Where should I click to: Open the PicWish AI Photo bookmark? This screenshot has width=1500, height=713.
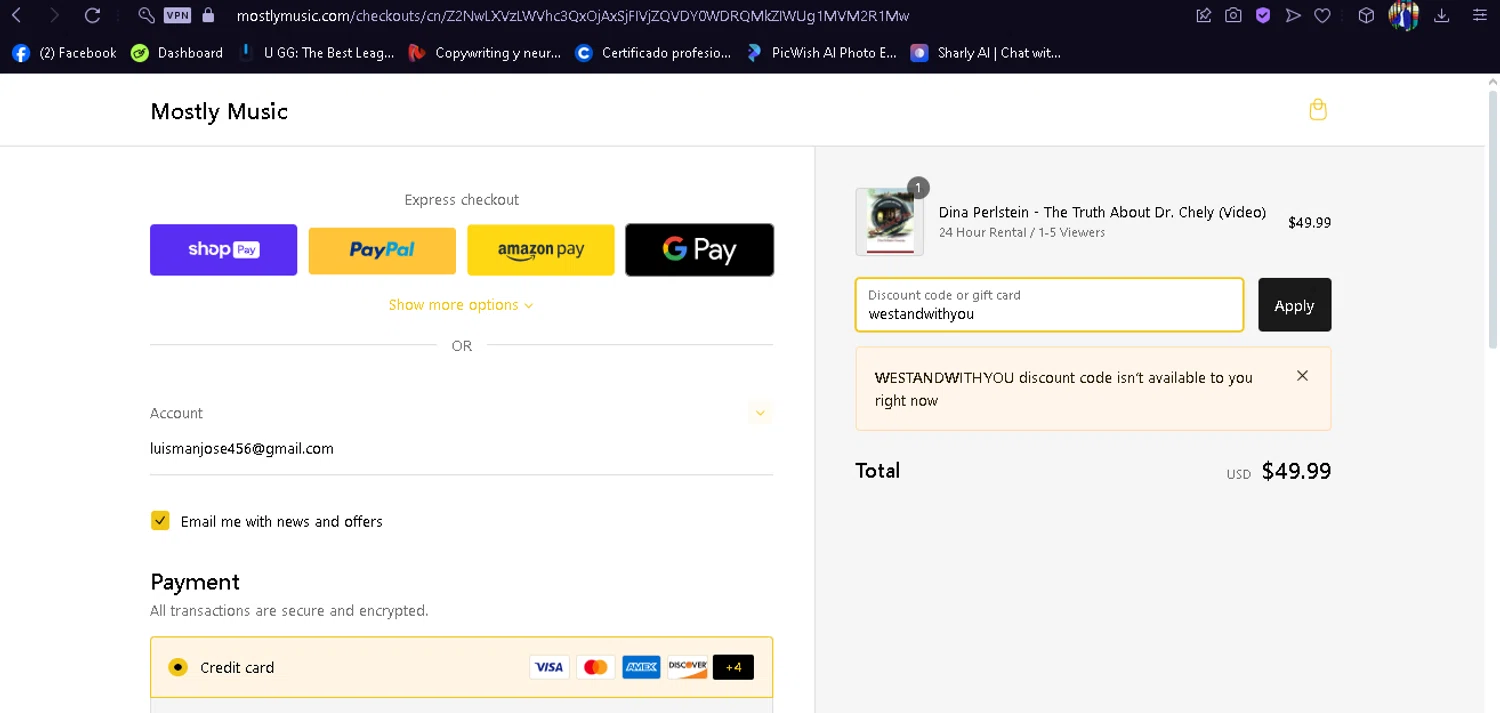821,53
